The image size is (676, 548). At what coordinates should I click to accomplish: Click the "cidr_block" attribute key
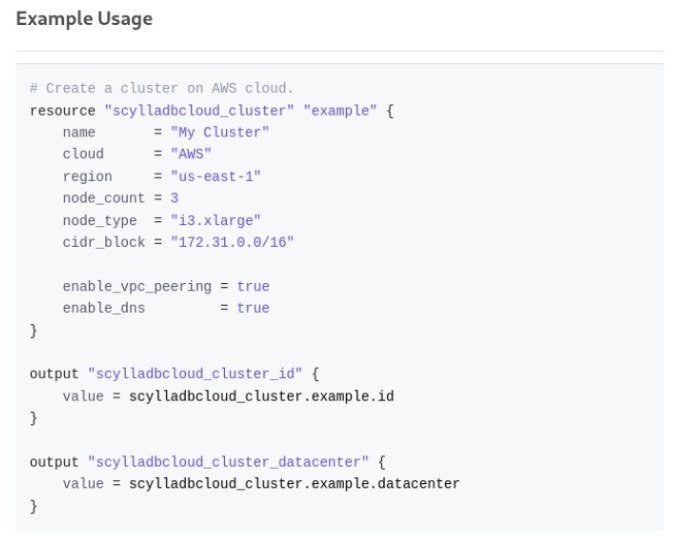point(104,242)
